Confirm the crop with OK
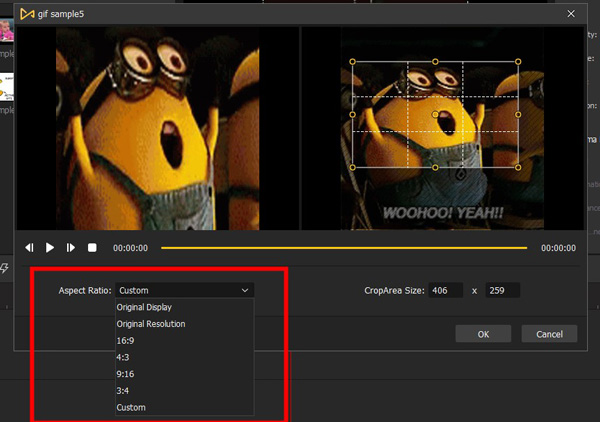This screenshot has height=422, width=600. (x=483, y=334)
